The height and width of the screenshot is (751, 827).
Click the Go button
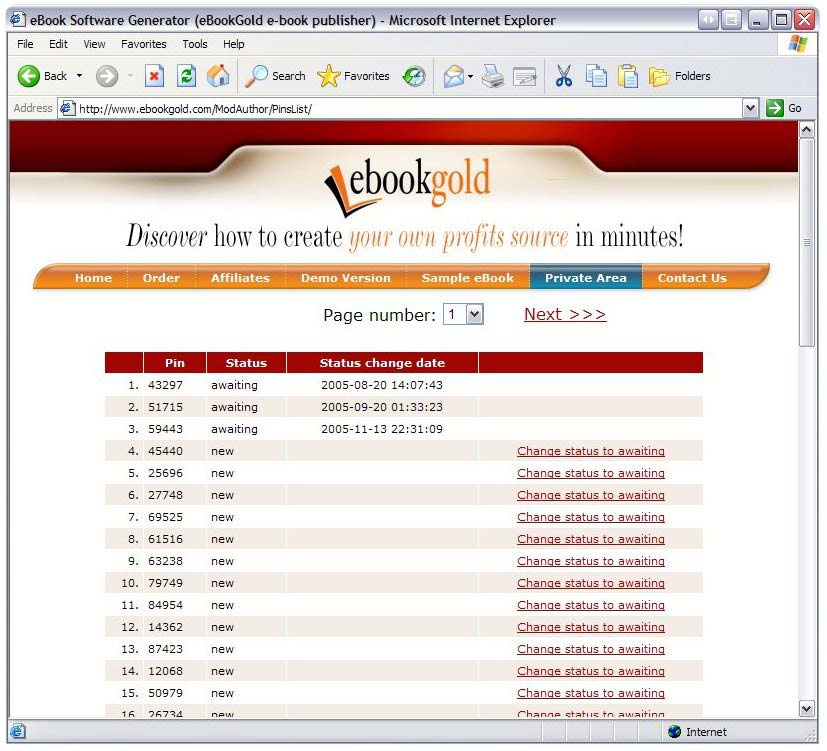pos(784,108)
